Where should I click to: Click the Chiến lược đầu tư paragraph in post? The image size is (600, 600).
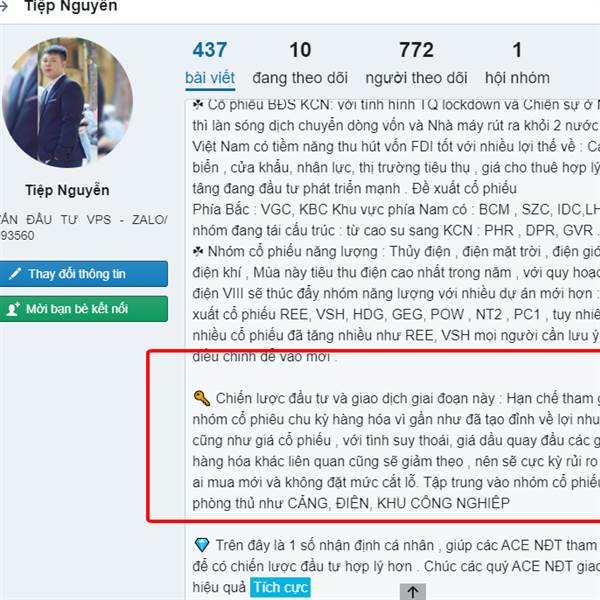[396, 451]
